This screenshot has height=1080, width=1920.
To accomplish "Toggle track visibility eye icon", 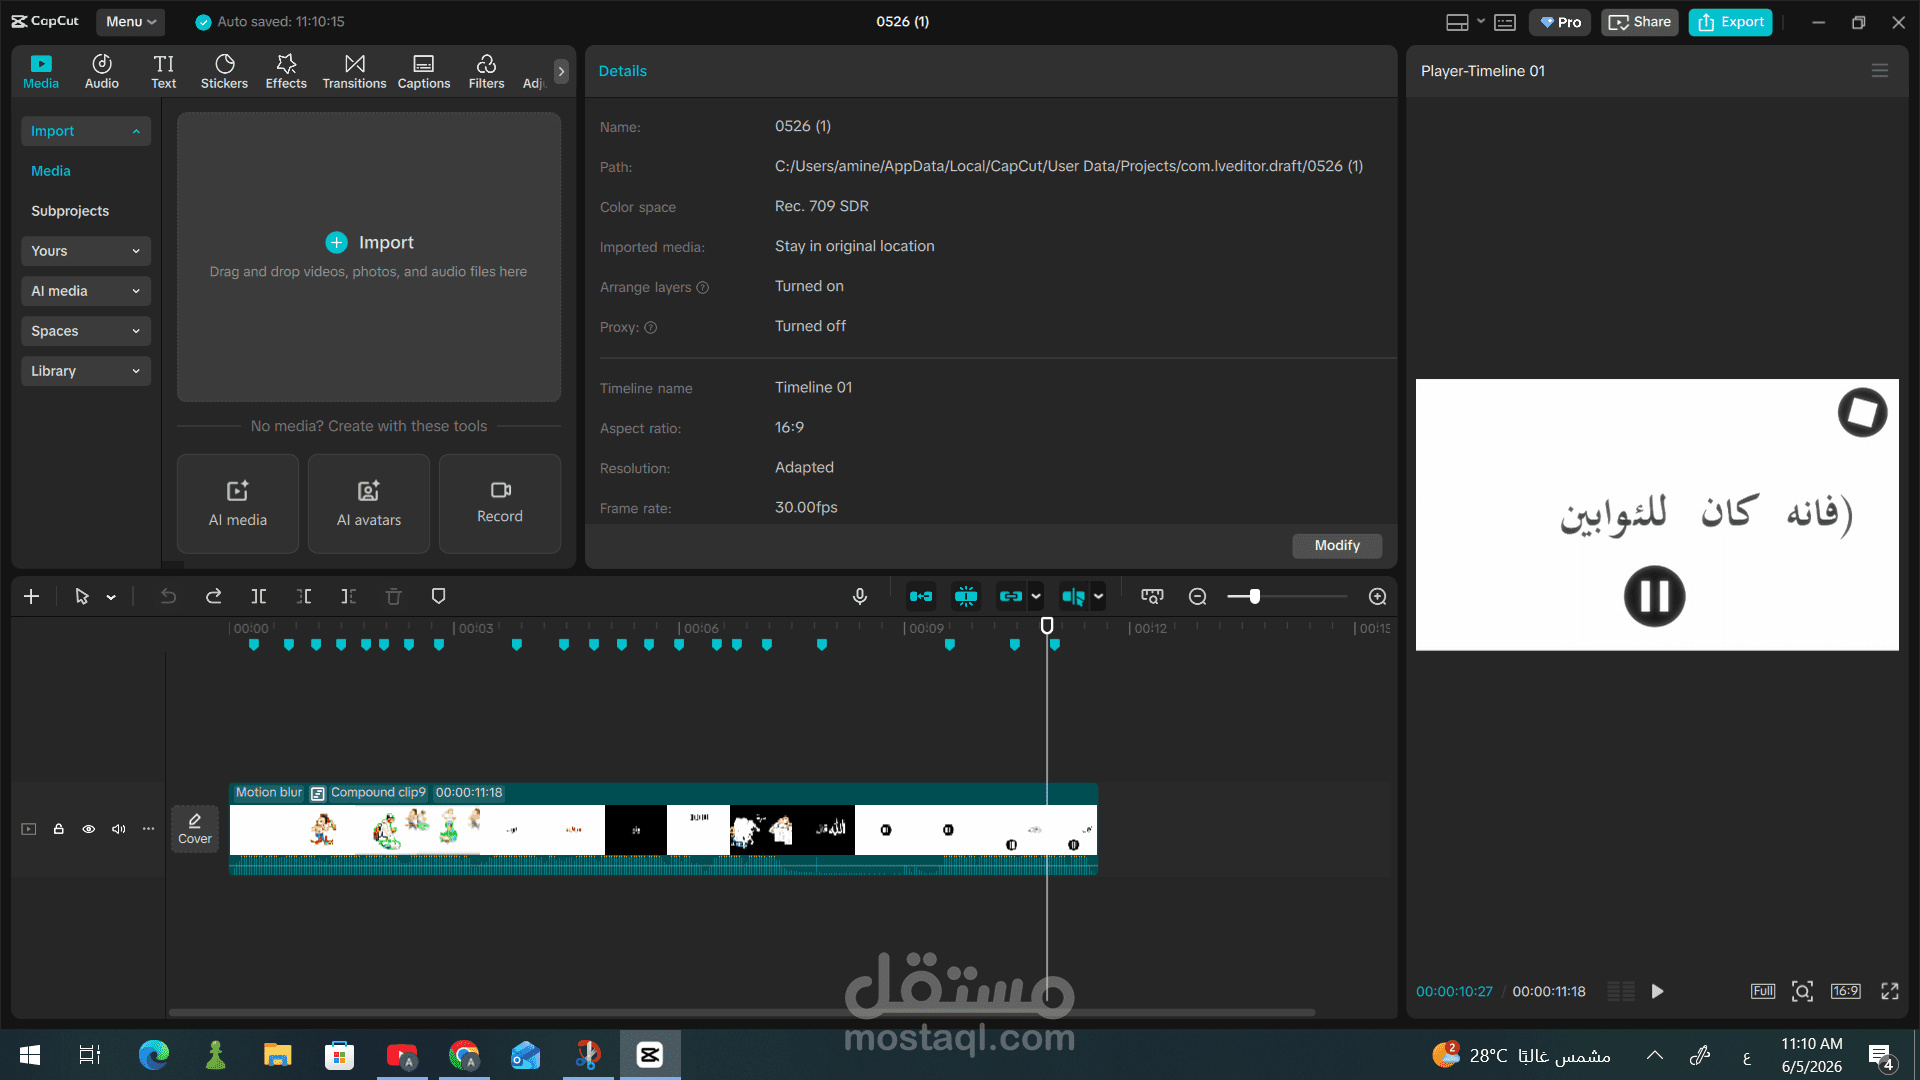I will click(x=89, y=829).
